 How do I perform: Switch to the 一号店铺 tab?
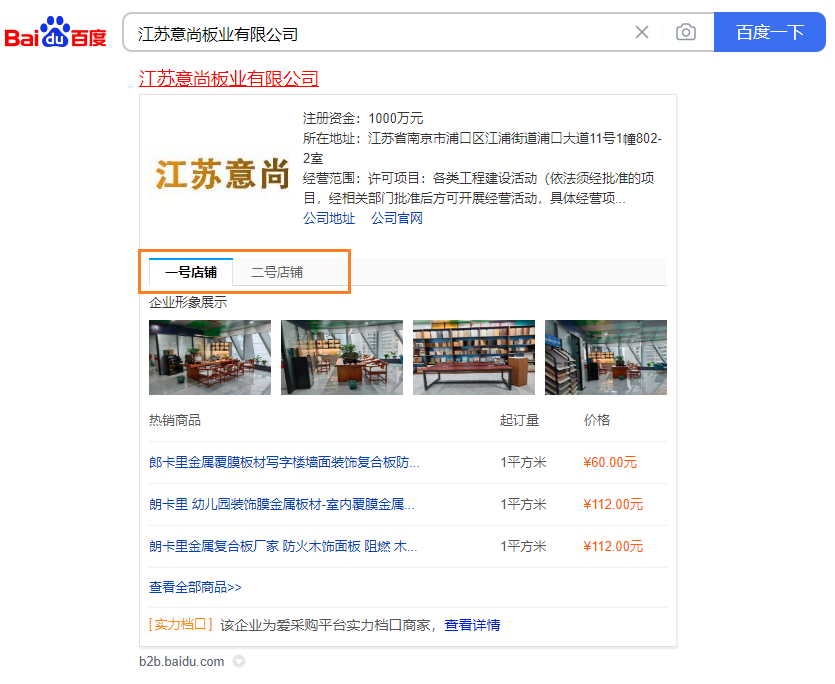point(191,272)
